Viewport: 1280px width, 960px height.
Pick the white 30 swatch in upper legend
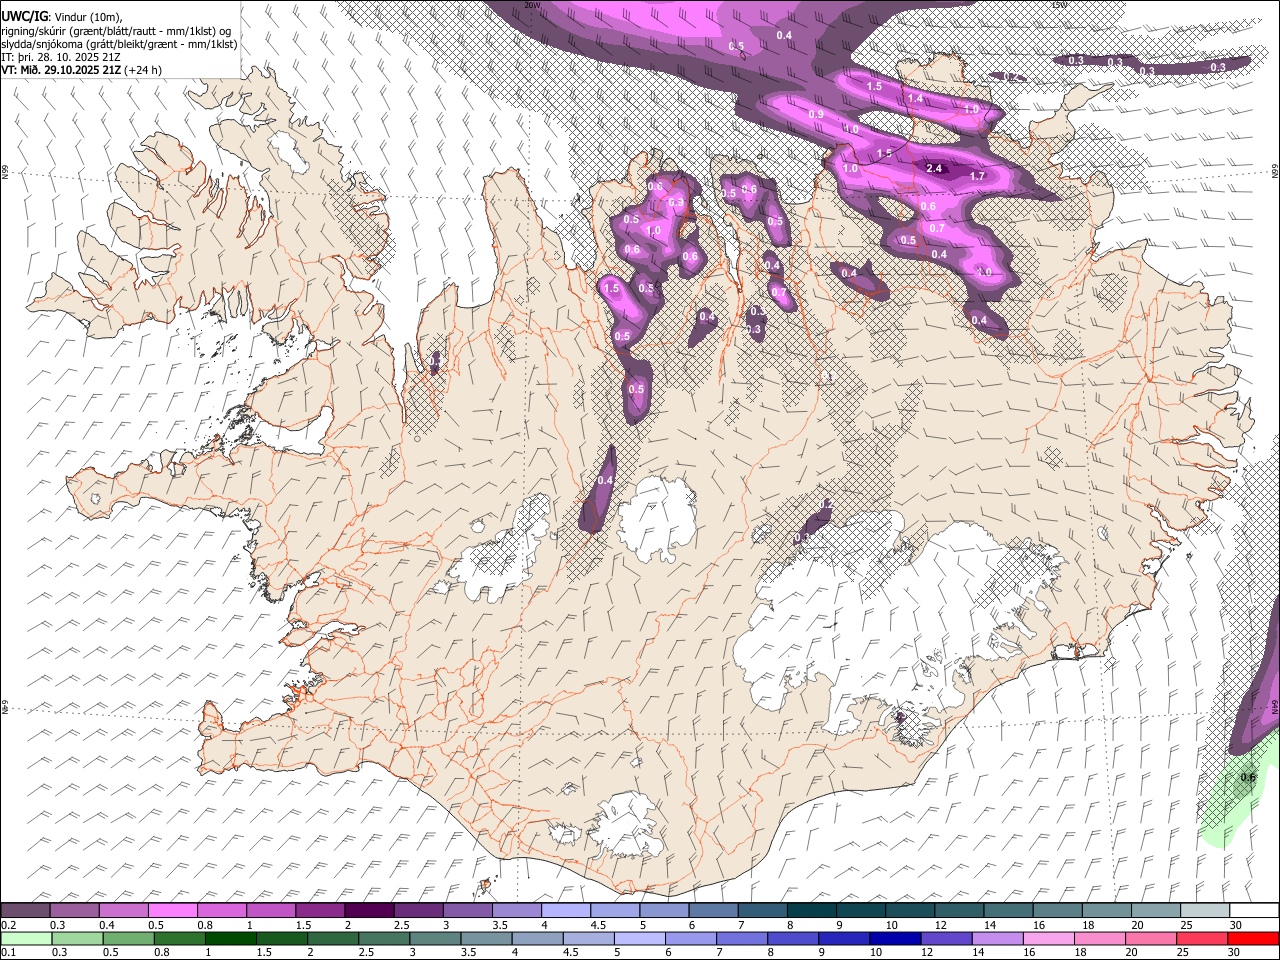coord(1254,911)
